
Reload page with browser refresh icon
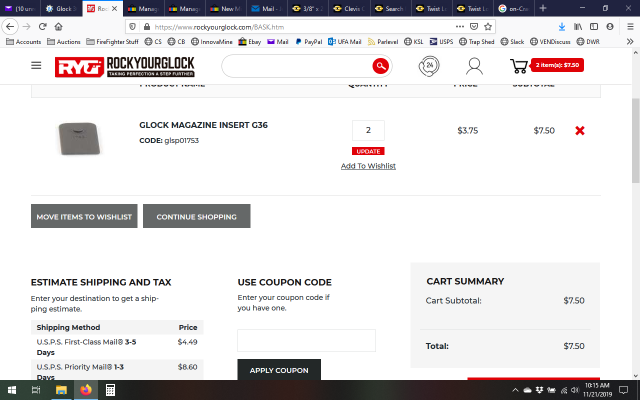coord(47,26)
